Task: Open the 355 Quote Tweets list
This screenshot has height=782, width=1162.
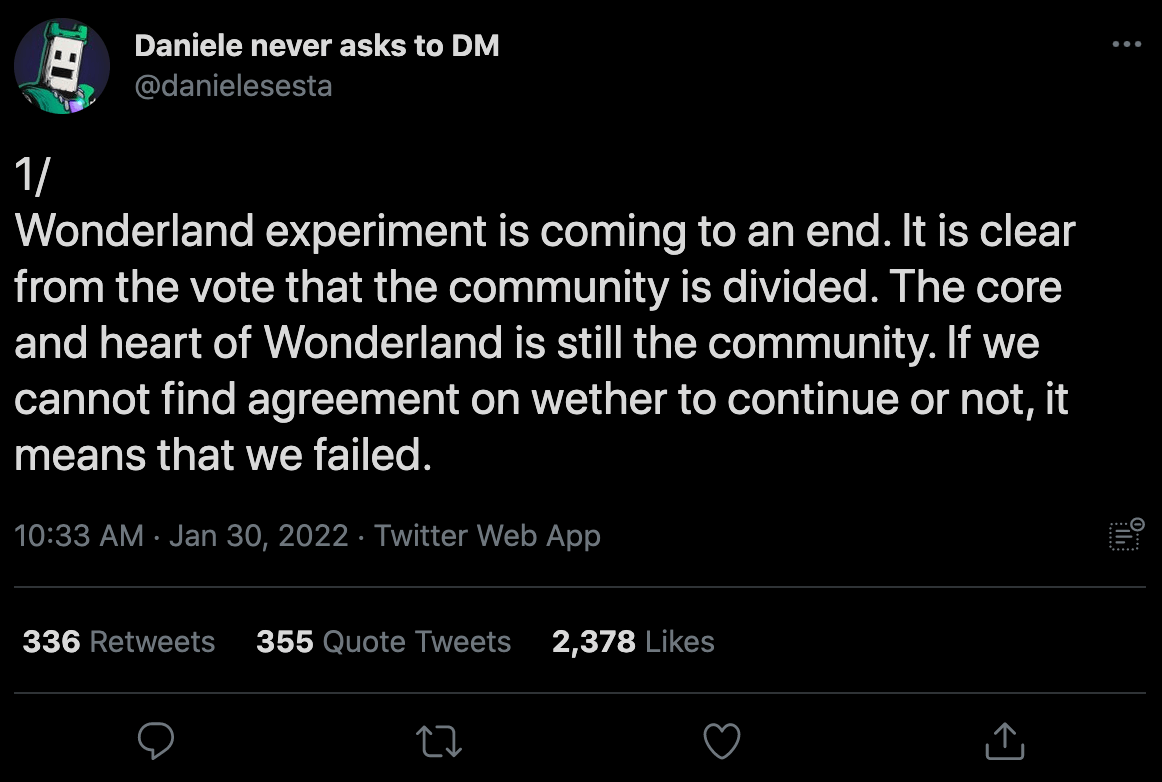Action: coord(383,641)
